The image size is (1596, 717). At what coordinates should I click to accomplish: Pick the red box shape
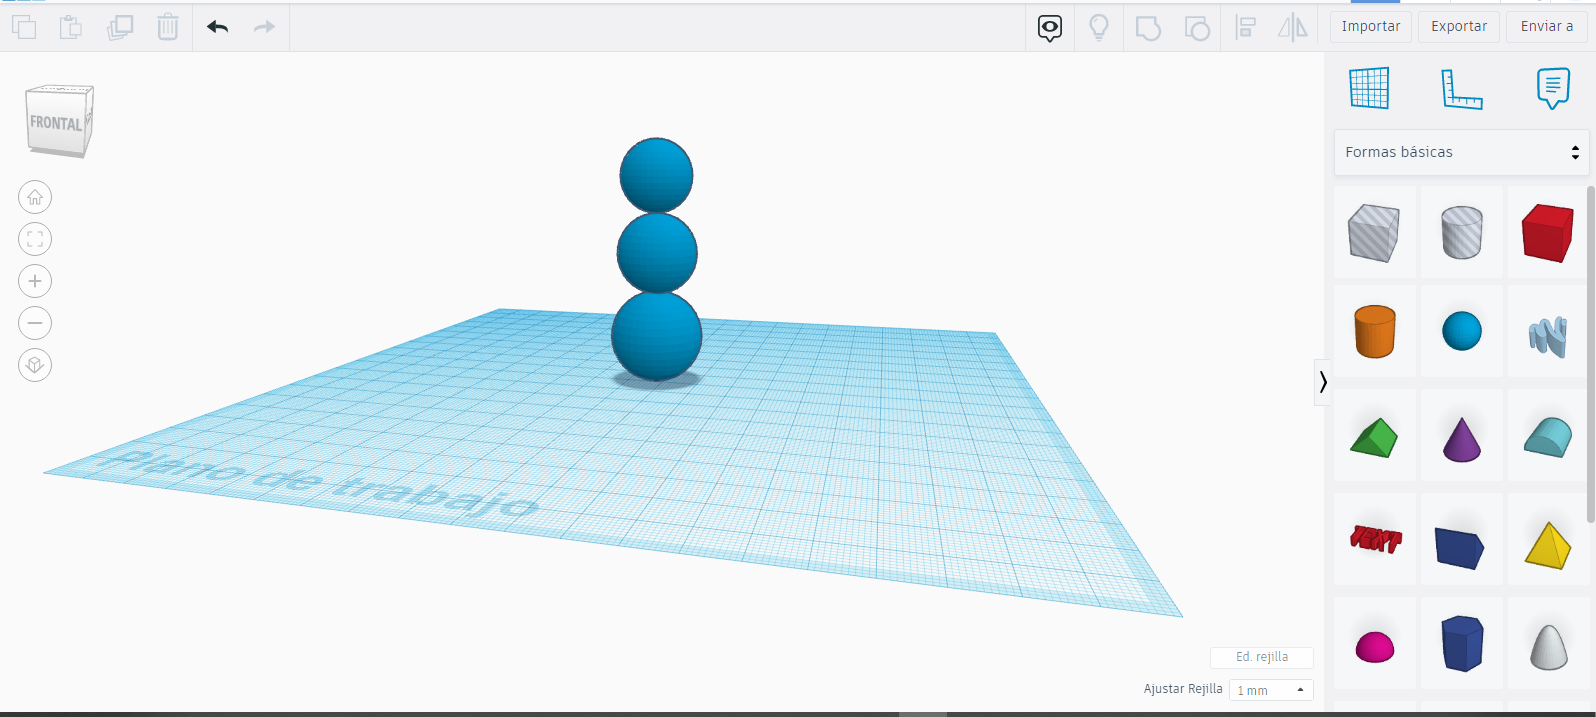coord(1548,232)
